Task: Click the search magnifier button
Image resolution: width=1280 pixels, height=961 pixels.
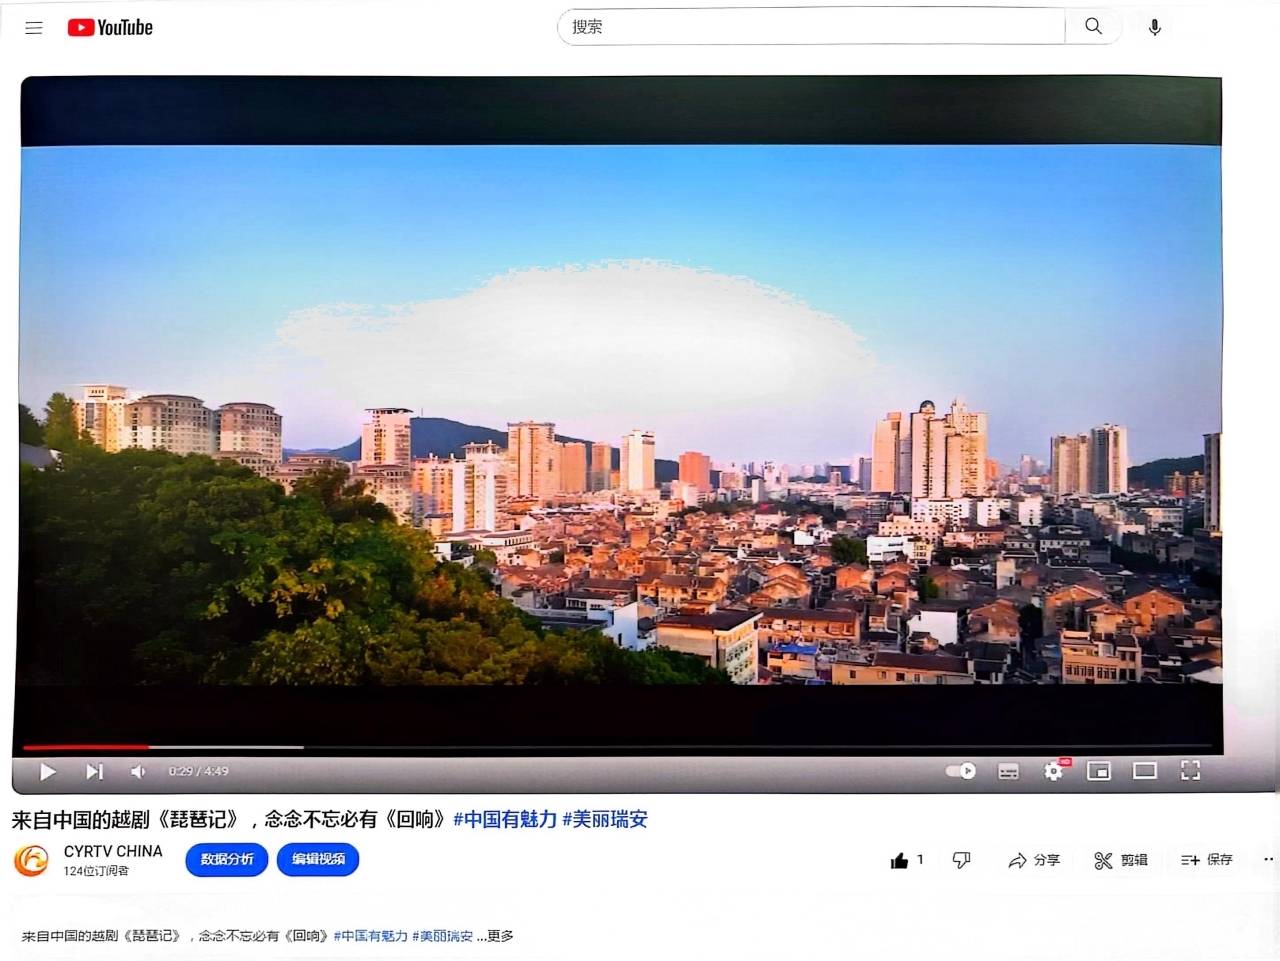Action: pyautogui.click(x=1093, y=27)
